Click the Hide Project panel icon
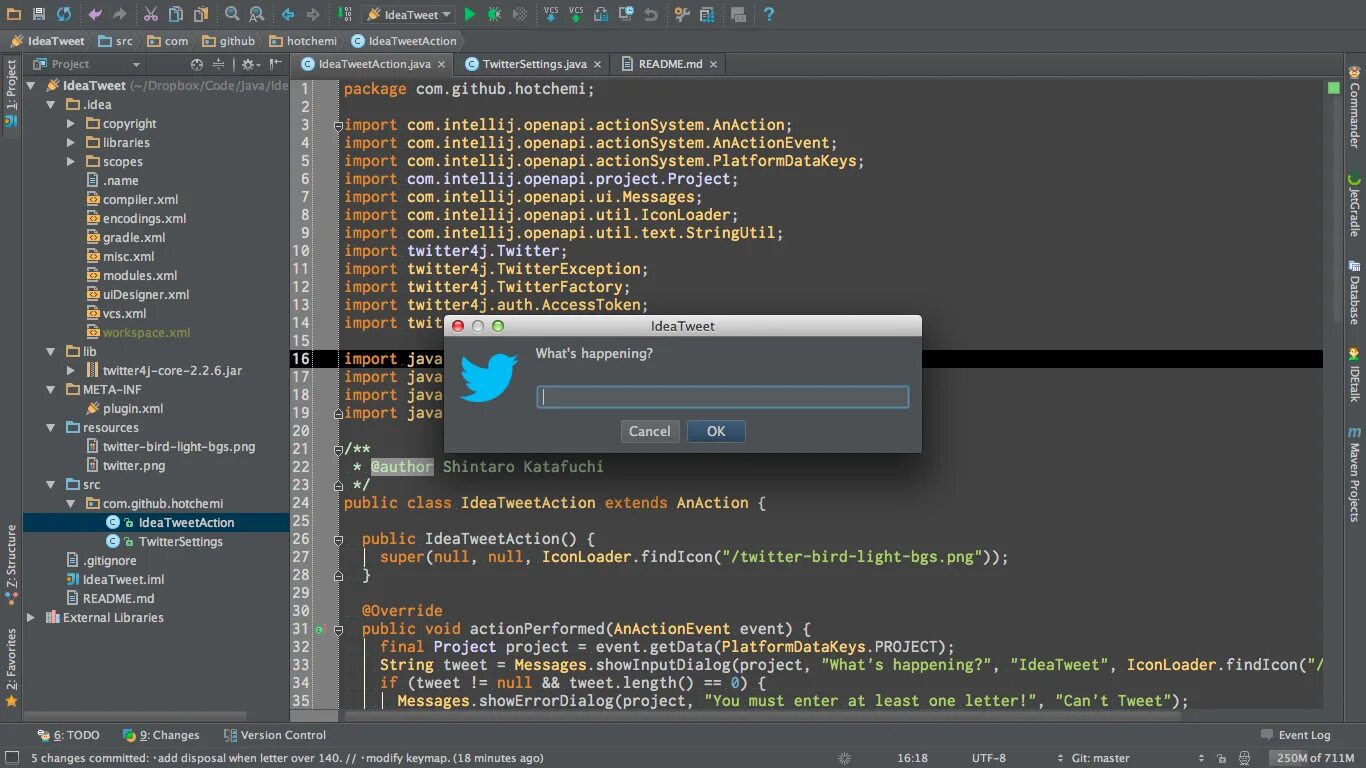The height and width of the screenshot is (768, 1366). [x=276, y=64]
